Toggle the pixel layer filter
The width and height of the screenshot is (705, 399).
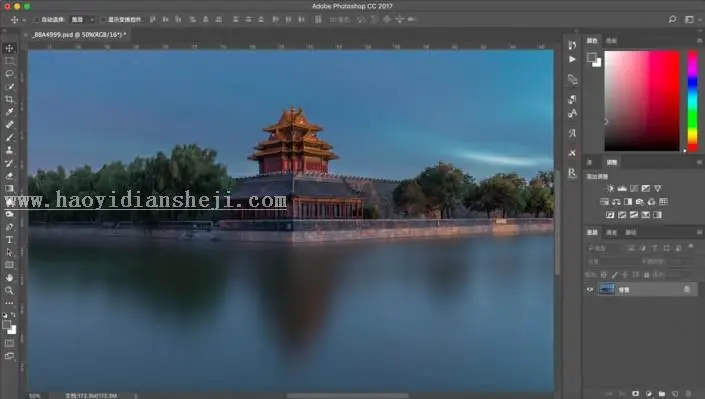tap(631, 248)
